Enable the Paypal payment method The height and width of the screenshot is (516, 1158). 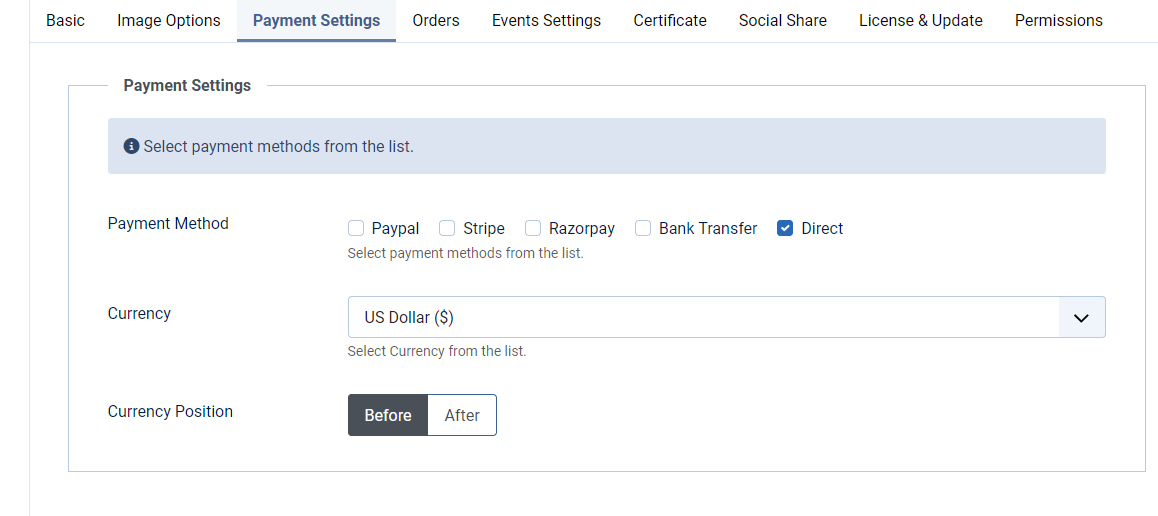(x=356, y=228)
